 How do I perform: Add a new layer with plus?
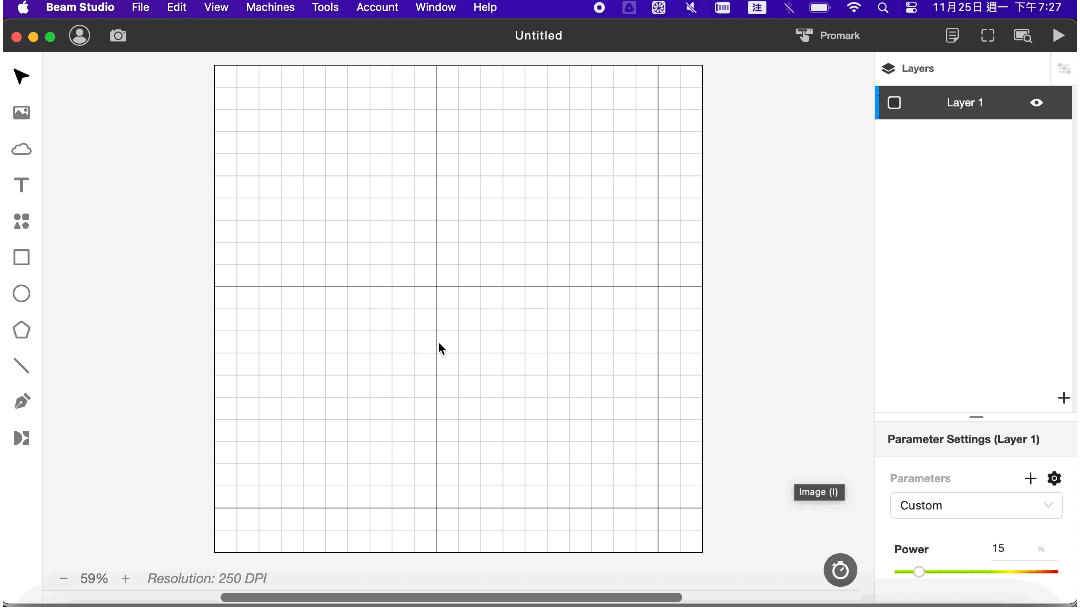[x=1063, y=398]
